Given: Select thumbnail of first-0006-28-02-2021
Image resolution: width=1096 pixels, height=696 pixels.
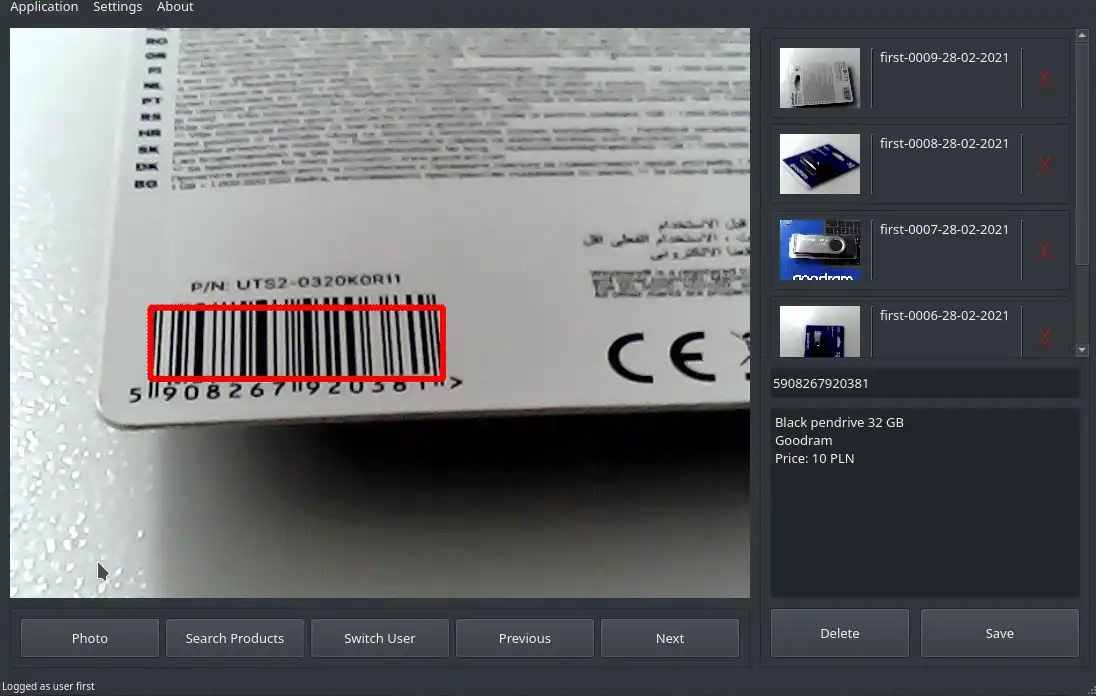Looking at the screenshot, I should (820, 332).
